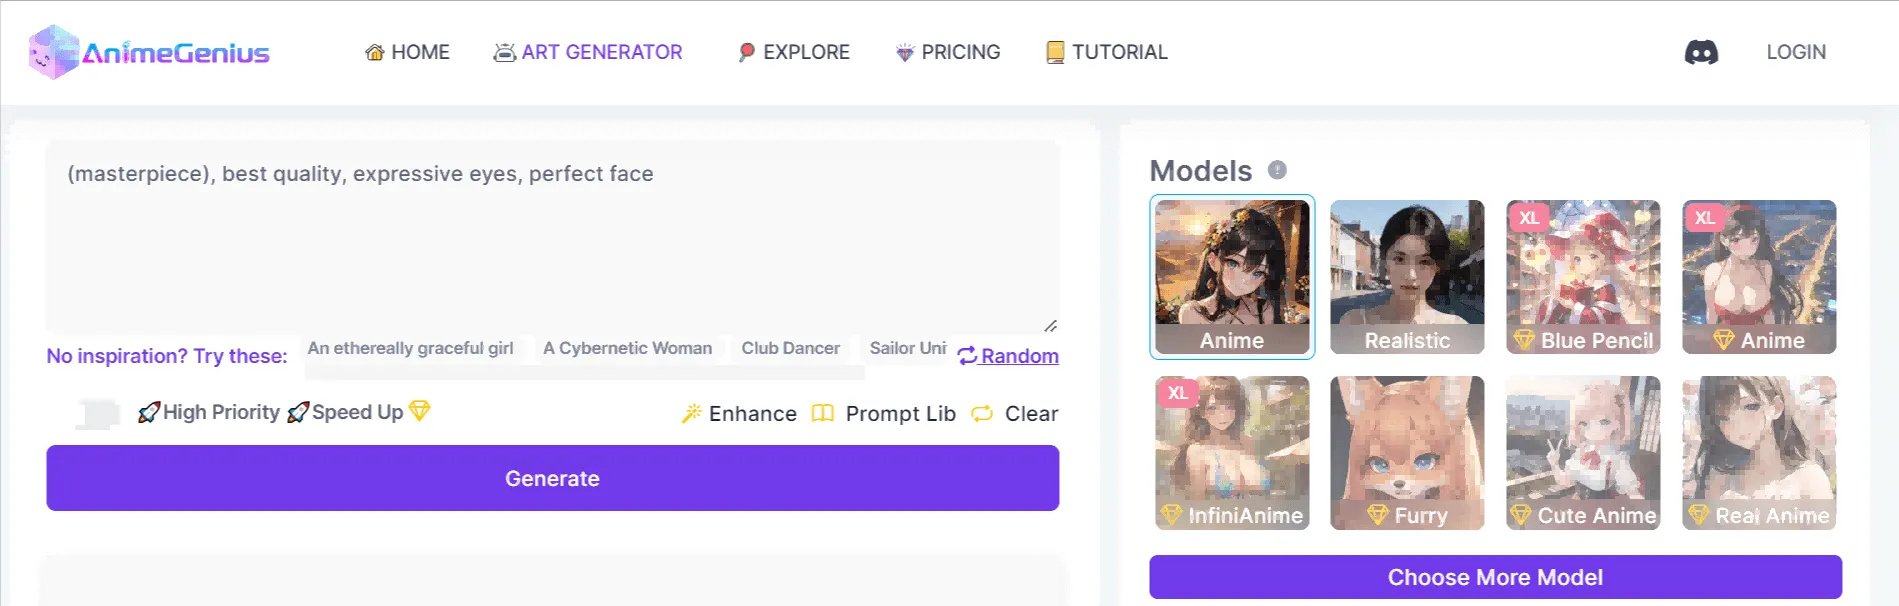1899x606 pixels.
Task: Open the Prompt Lib book icon
Action: coord(822,413)
